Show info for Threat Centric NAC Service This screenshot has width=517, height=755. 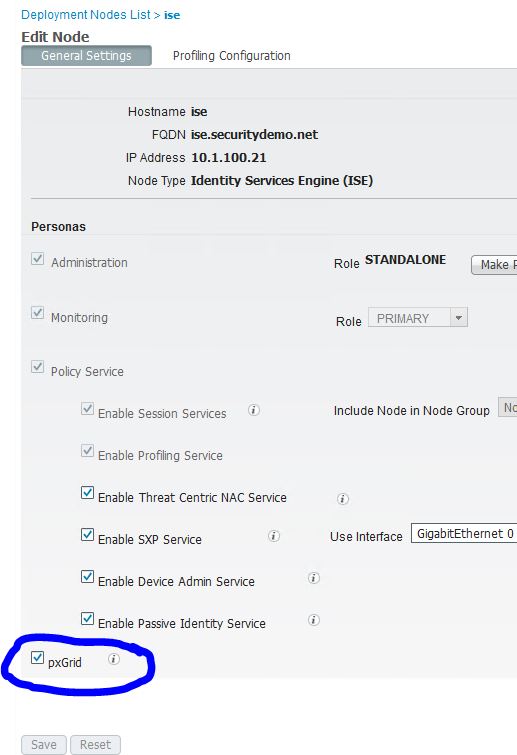pyautogui.click(x=343, y=499)
